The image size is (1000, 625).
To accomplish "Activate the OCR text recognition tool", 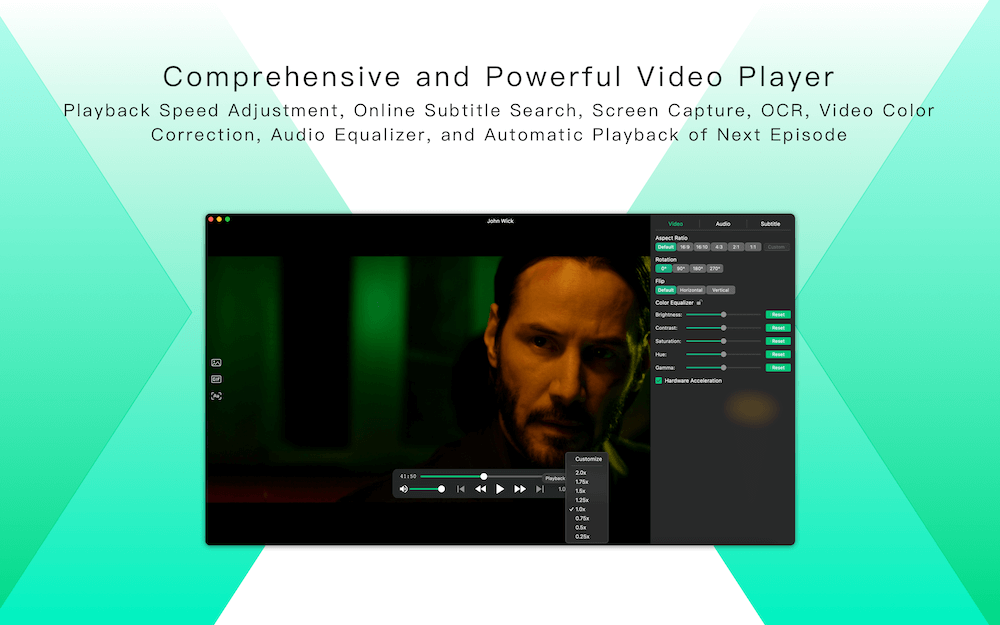I will click(x=216, y=395).
